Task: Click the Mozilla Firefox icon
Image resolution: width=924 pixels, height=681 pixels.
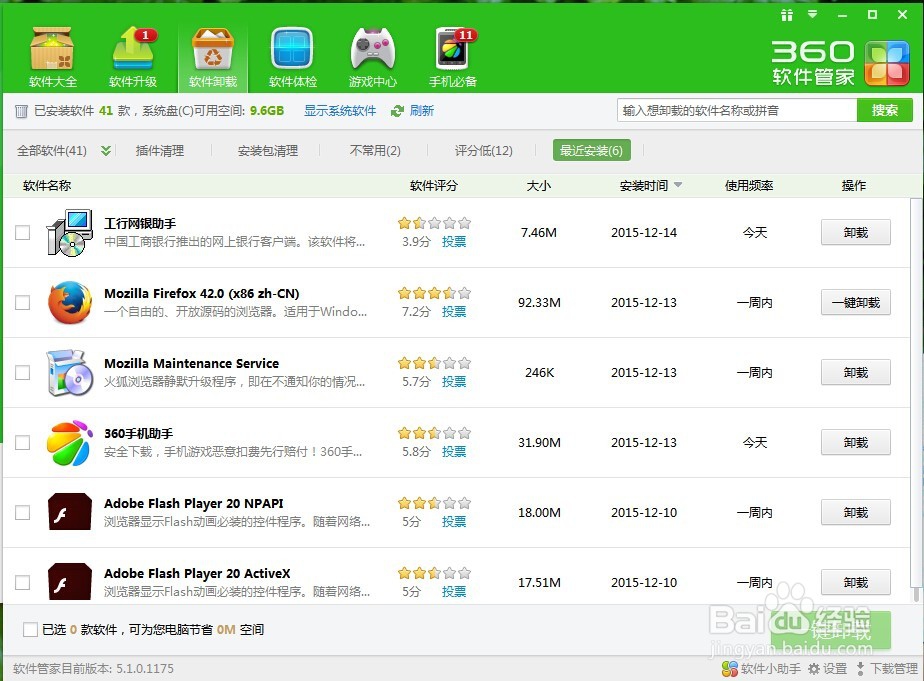Action: click(x=70, y=303)
